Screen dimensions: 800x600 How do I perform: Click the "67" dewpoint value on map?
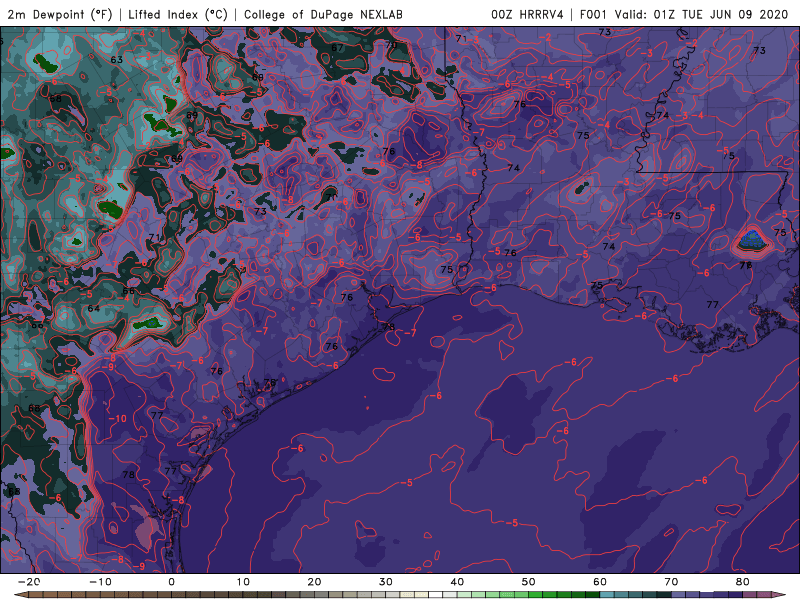tap(337, 48)
